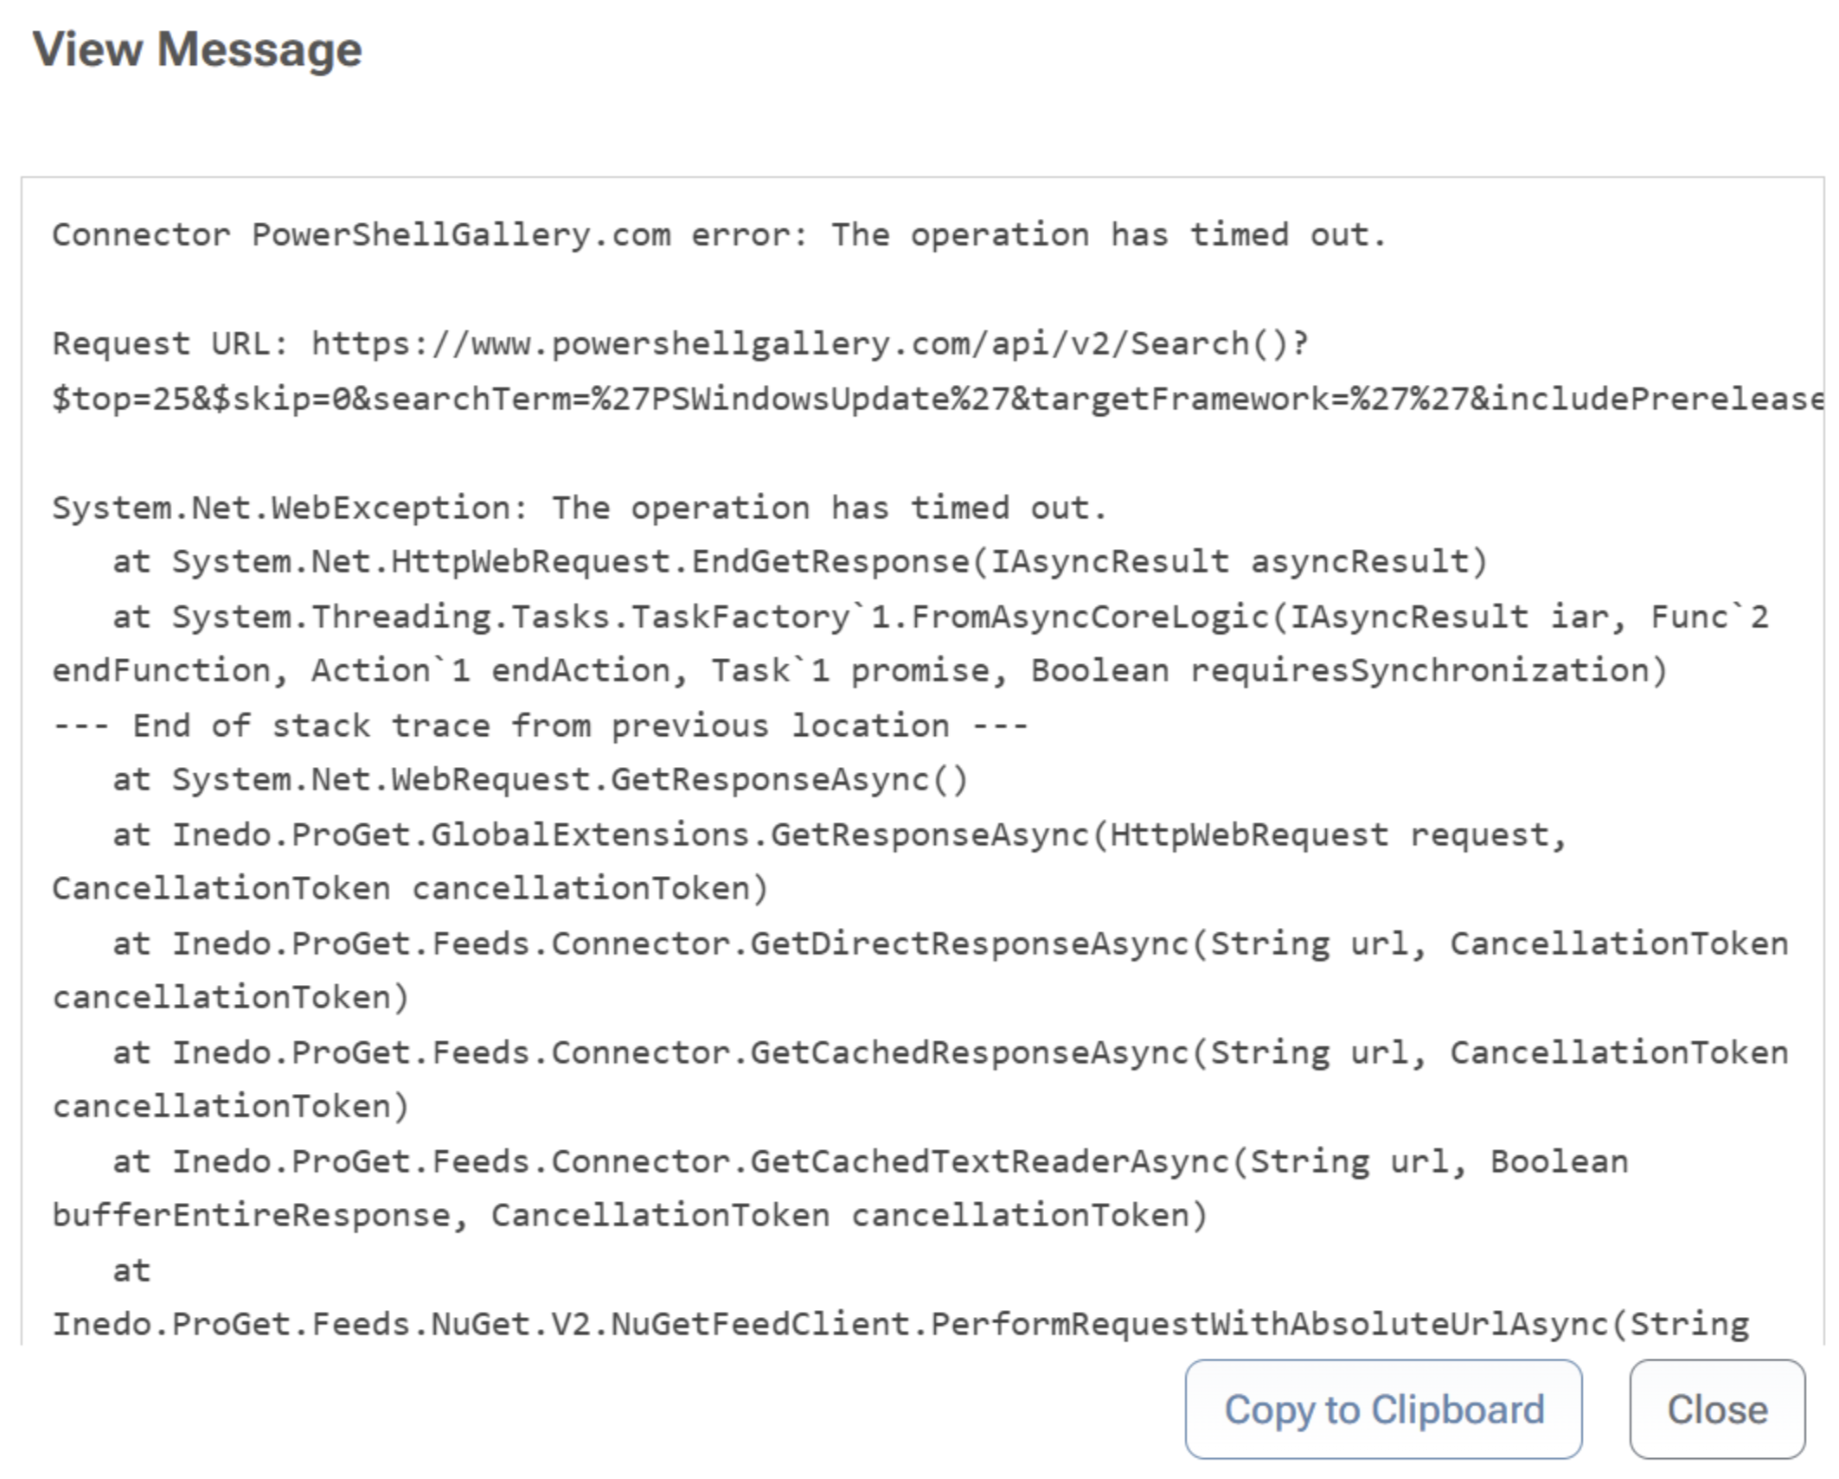Click the GlobalExtensions.GetResponseAsync stack line
The width and height of the screenshot is (1839, 1479).
(x=840, y=835)
